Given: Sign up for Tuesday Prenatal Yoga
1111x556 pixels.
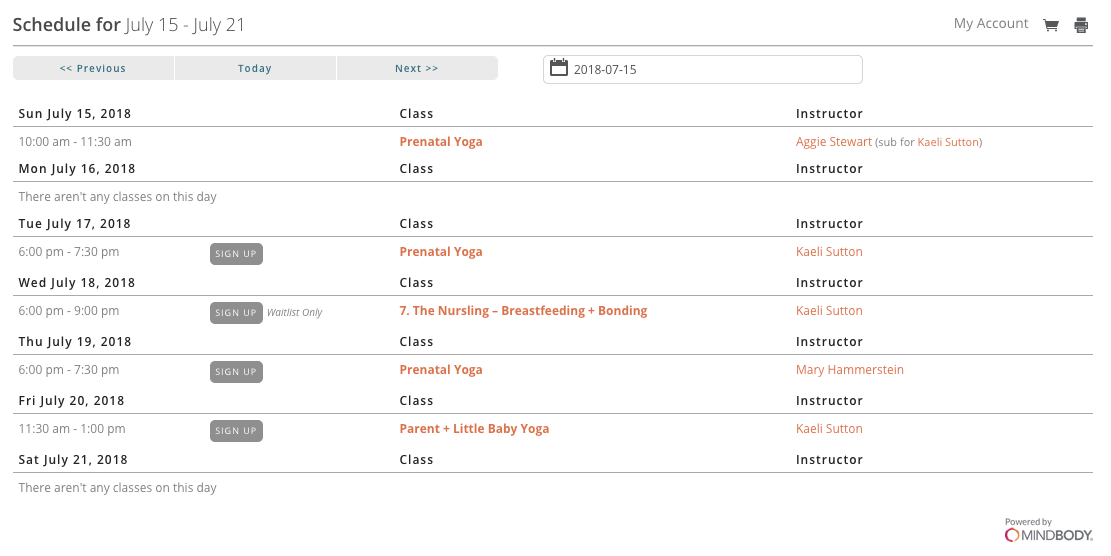Looking at the screenshot, I should point(236,254).
